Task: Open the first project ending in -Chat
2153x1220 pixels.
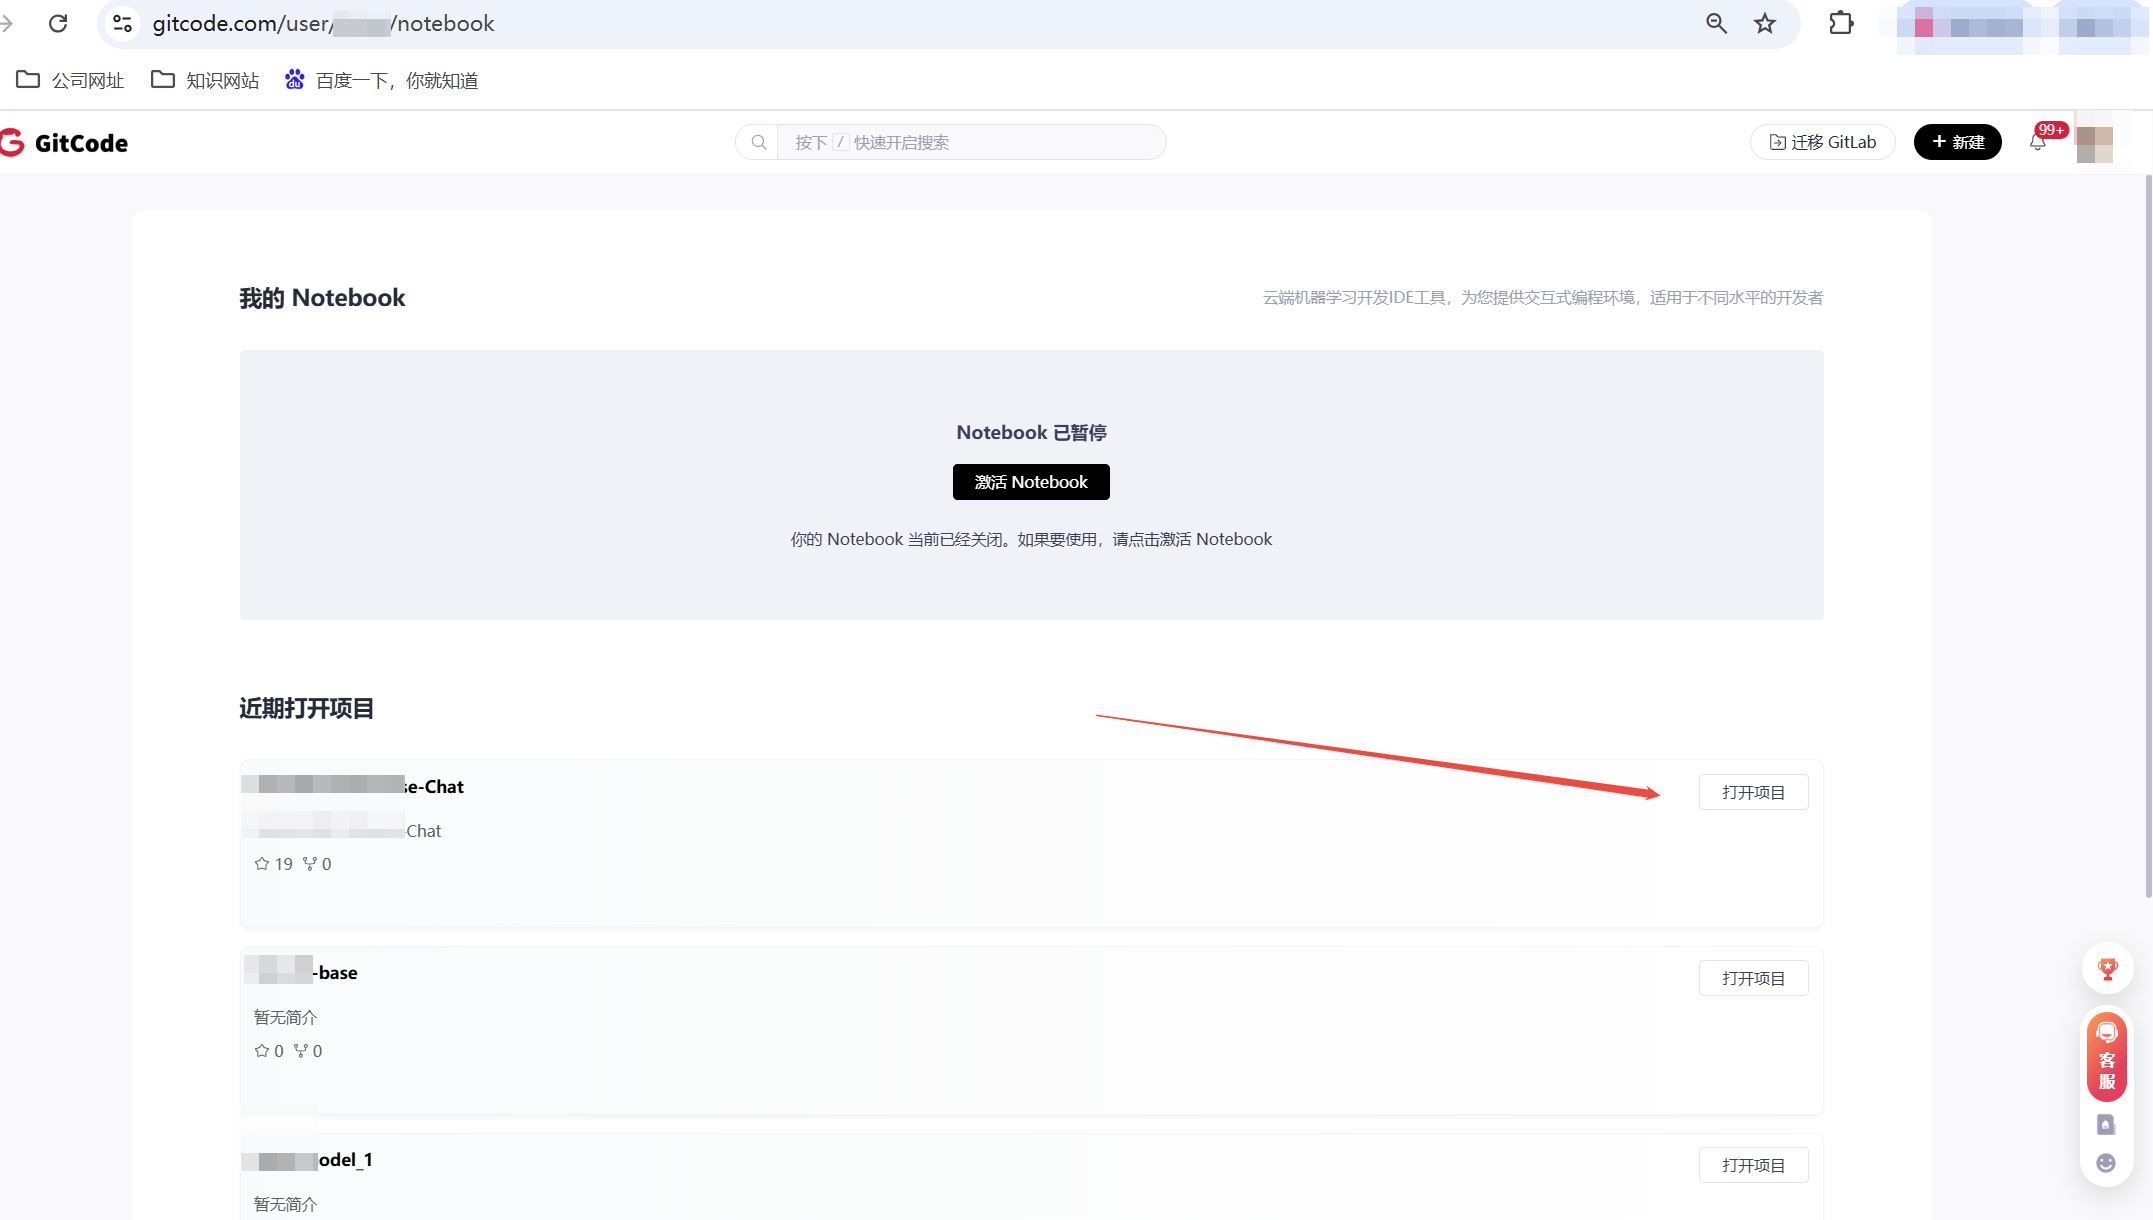Action: click(1753, 793)
